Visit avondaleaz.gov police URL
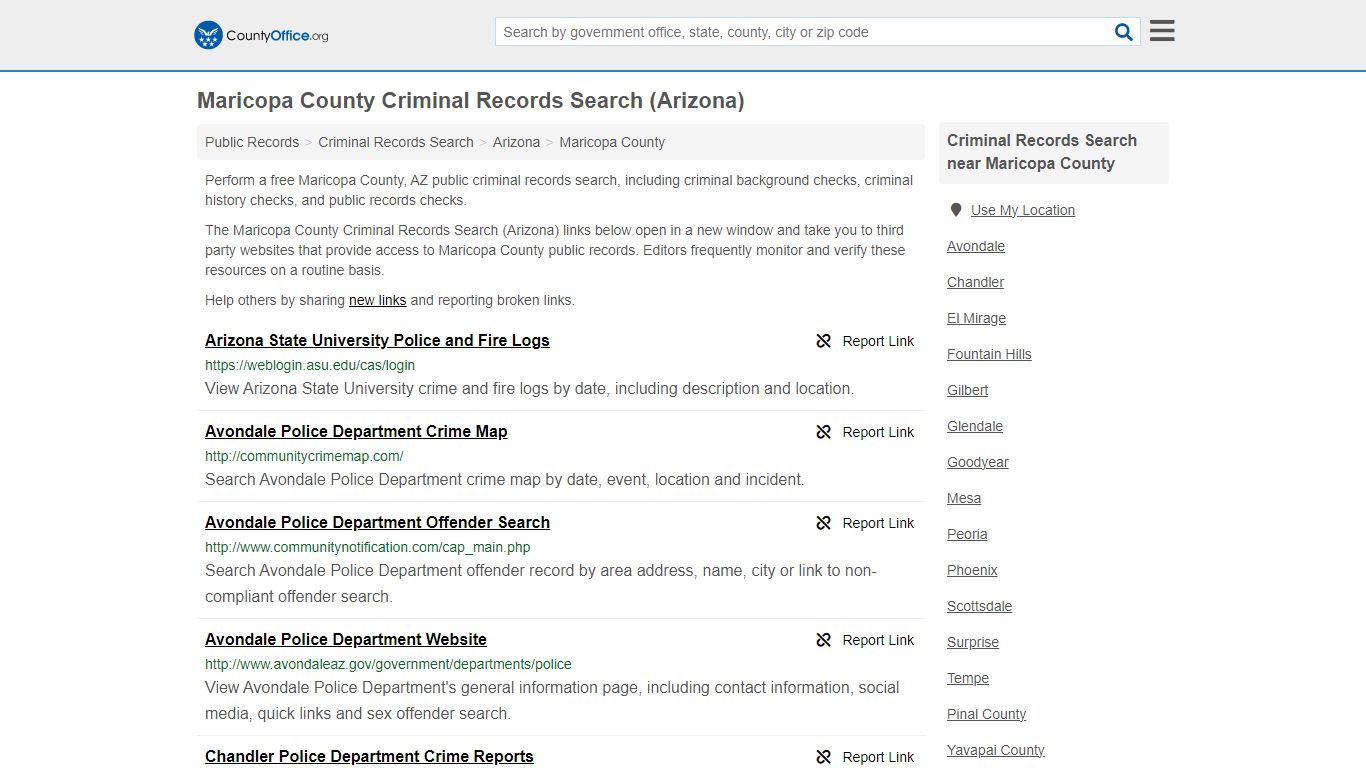1366x768 pixels. click(388, 664)
